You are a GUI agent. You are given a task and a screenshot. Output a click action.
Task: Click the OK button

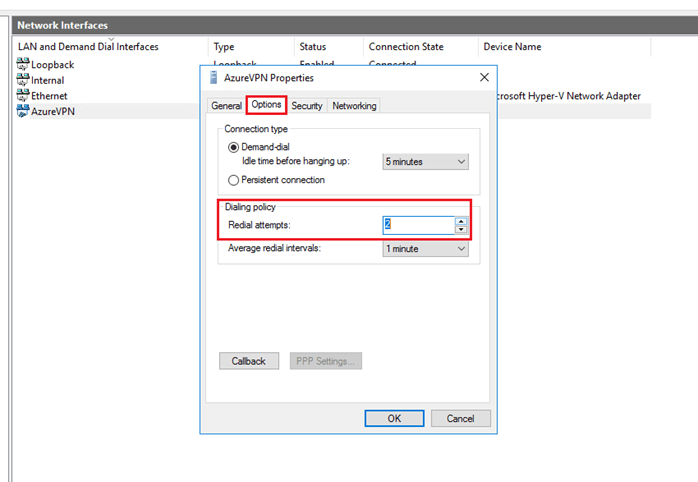pyautogui.click(x=394, y=418)
